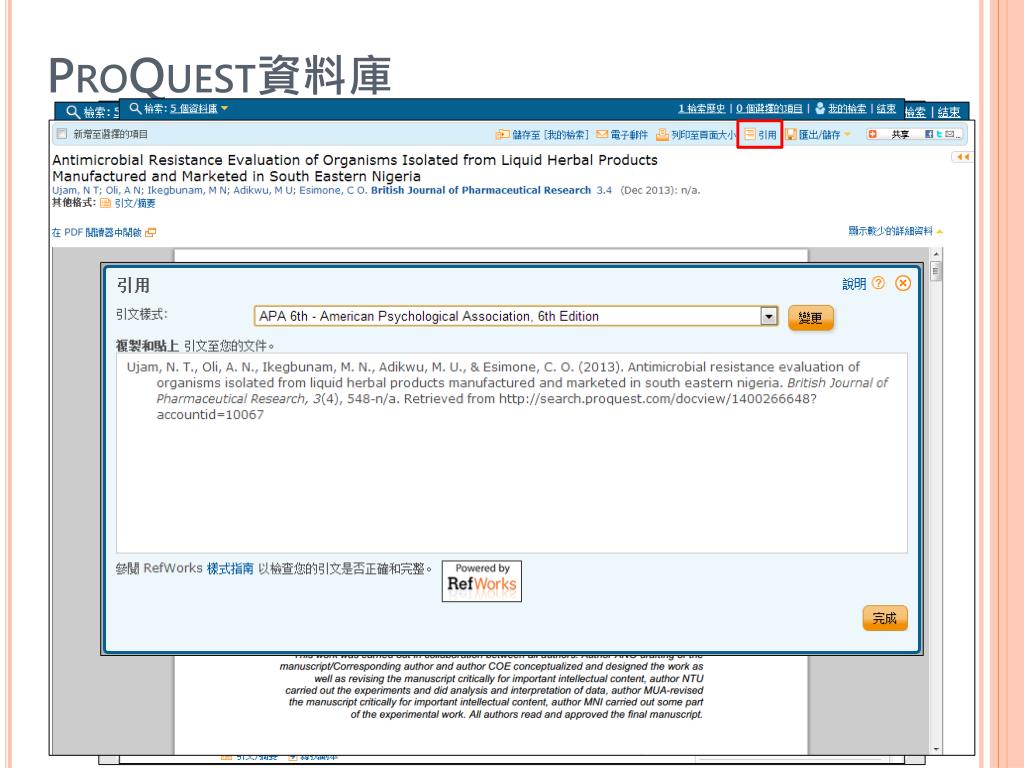Click the 電子郵件 email option

622,135
